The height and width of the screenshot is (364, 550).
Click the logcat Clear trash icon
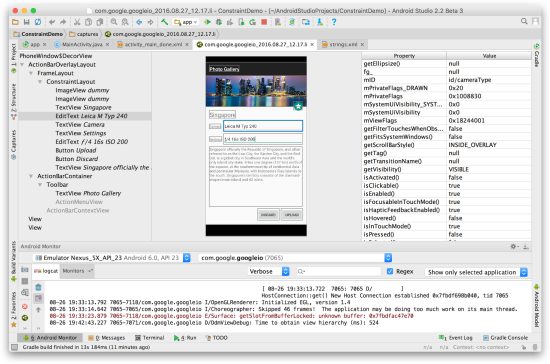[x=38, y=288]
